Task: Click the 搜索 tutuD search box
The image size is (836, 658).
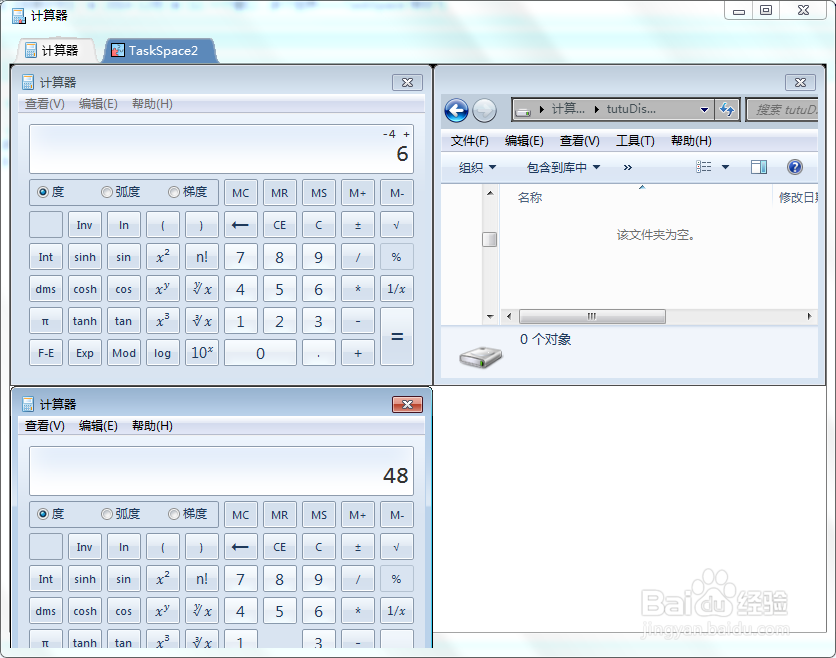Action: click(x=783, y=110)
